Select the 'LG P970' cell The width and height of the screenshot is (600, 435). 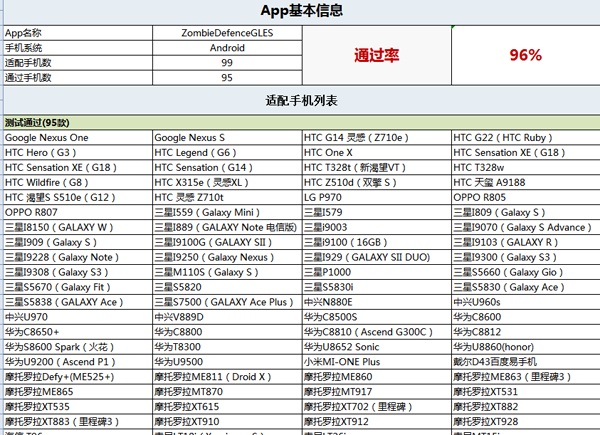pyautogui.click(x=377, y=197)
